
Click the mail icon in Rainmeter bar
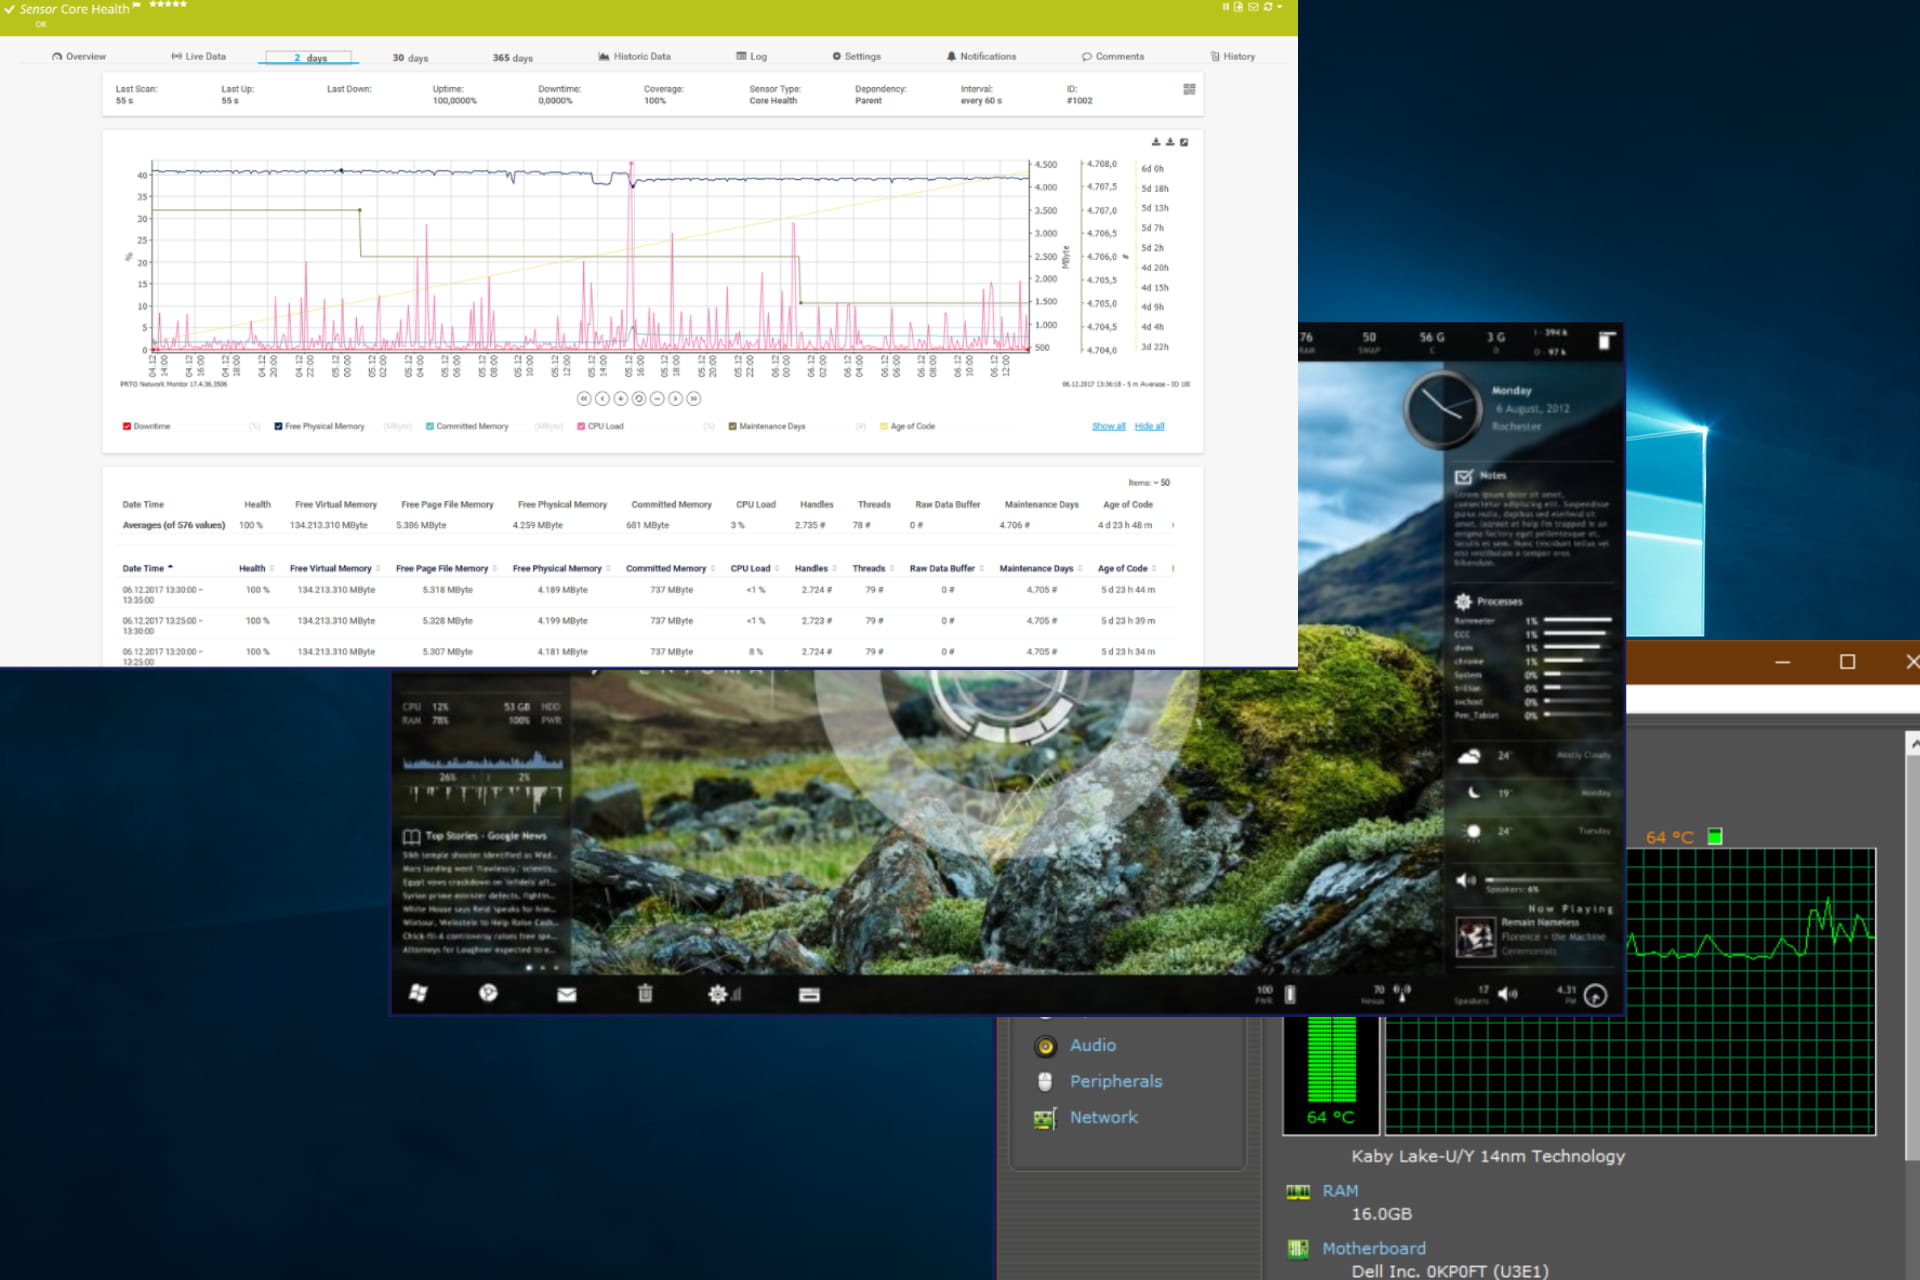pyautogui.click(x=566, y=994)
